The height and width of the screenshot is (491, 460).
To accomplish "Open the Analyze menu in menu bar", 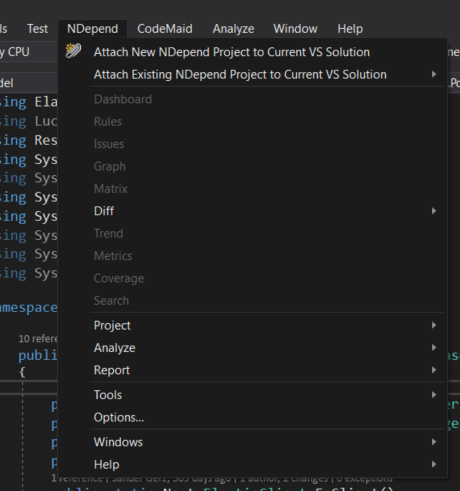I will [233, 29].
